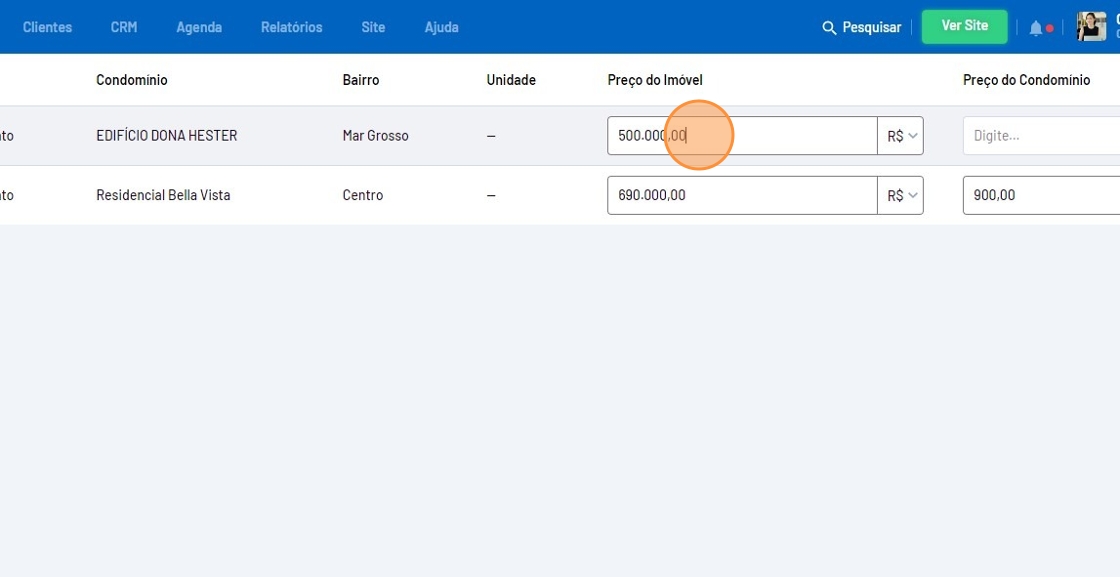Click the Residencial Bella Vista condominium name
The width and height of the screenshot is (1120, 577).
(163, 196)
